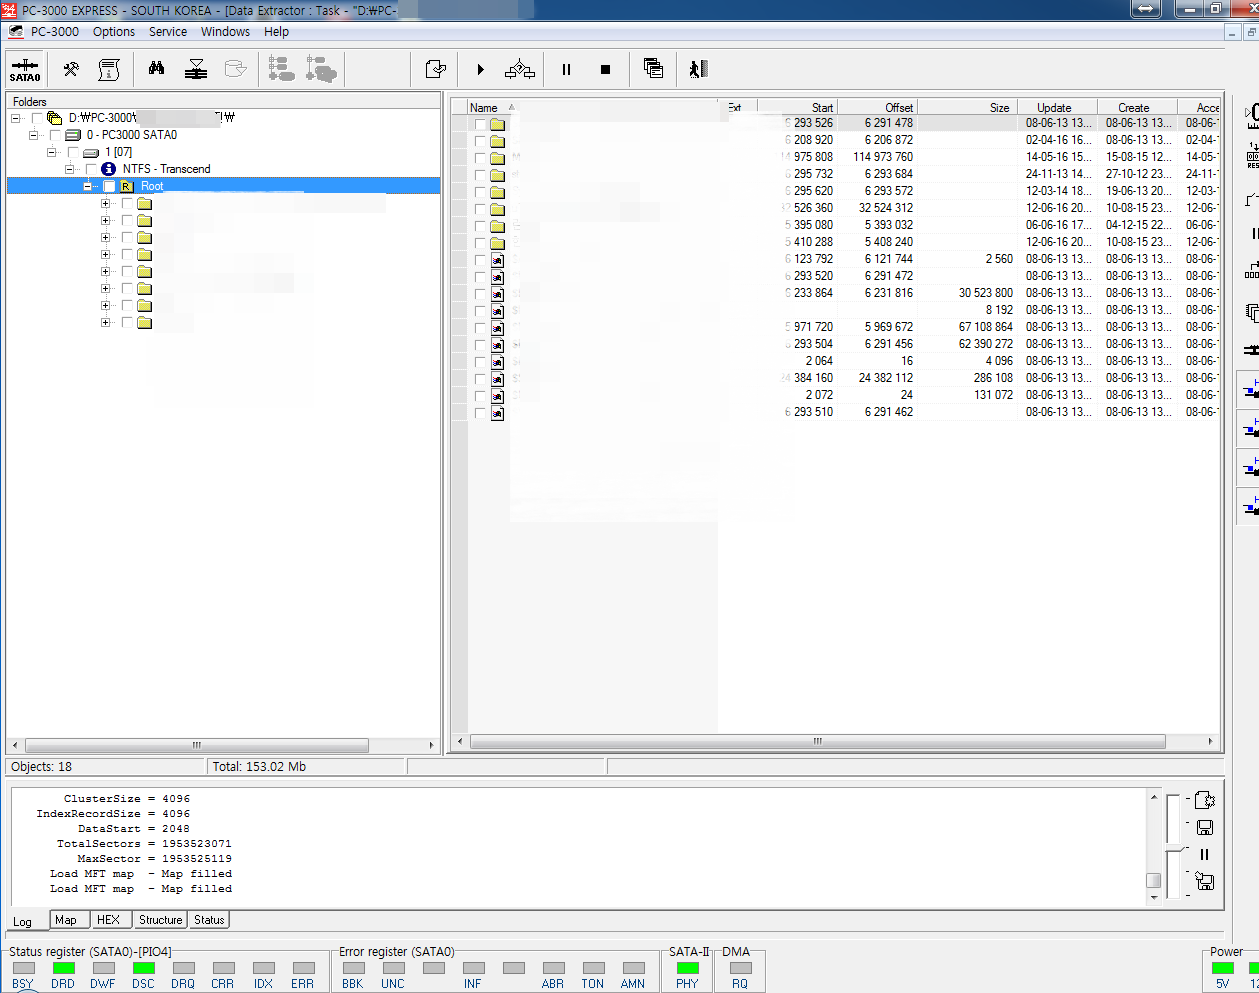Click the SATA0 port selector icon
Screen dimensions: 1259x993
[x=25, y=69]
